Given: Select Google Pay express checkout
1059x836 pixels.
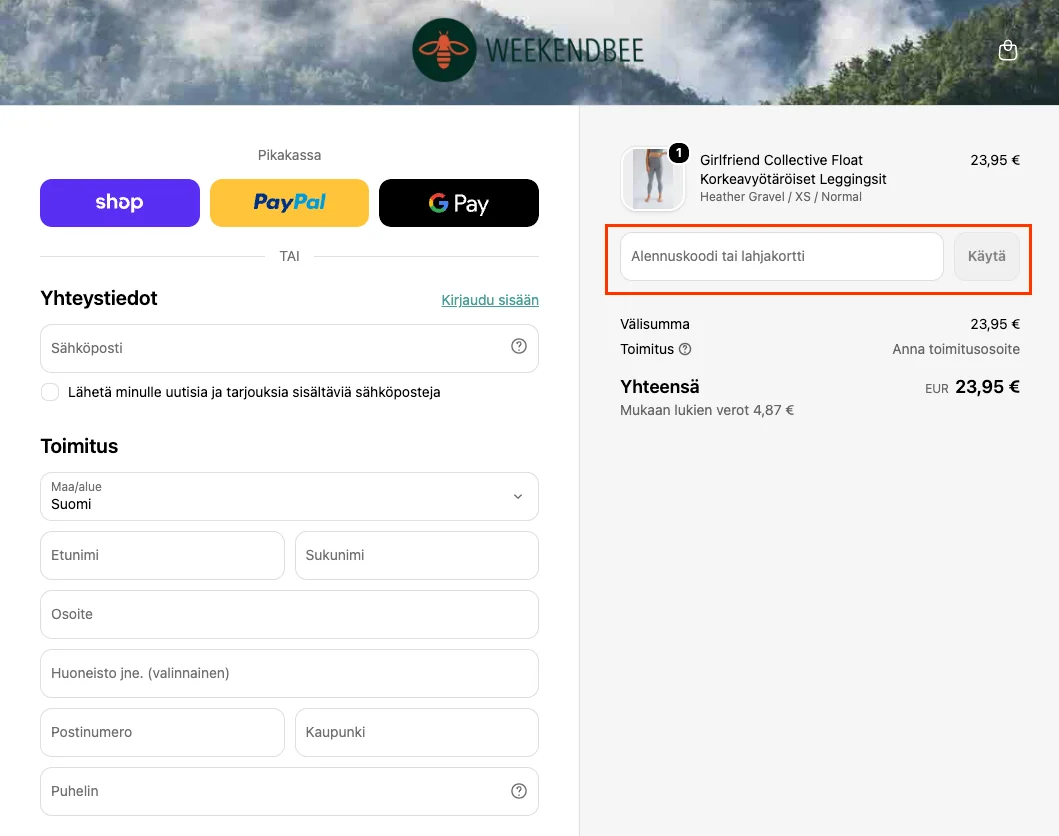Looking at the screenshot, I should point(459,203).
